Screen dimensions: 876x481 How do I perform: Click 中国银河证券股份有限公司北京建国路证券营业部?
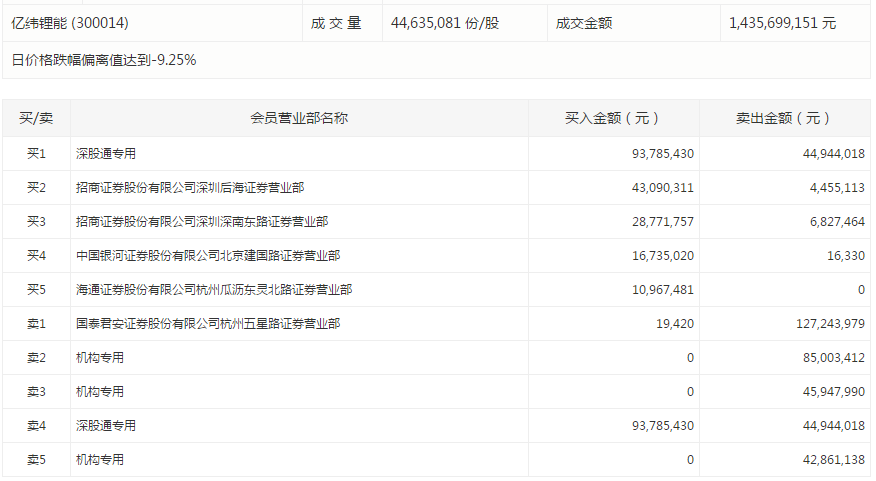[x=208, y=256]
